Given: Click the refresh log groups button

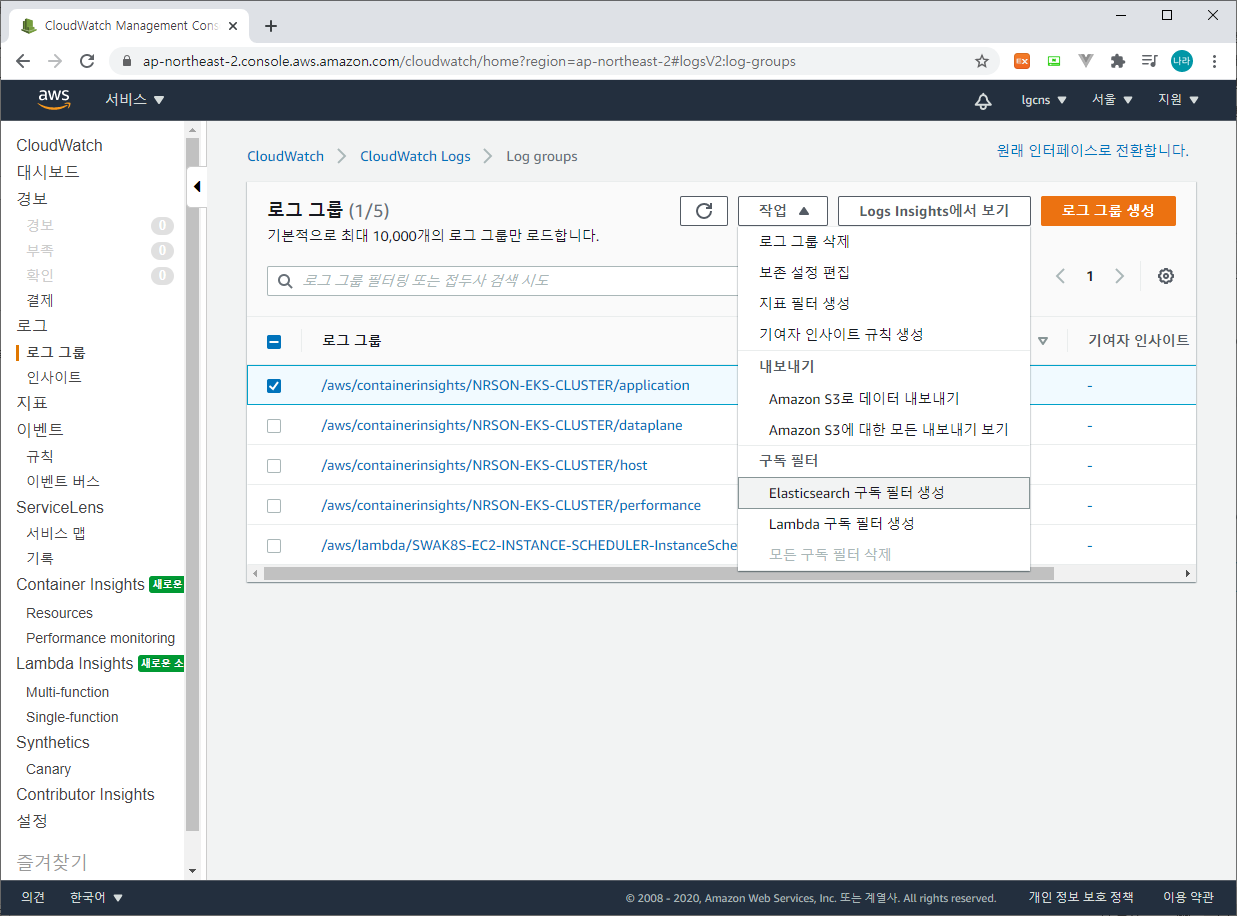Looking at the screenshot, I should tap(704, 211).
